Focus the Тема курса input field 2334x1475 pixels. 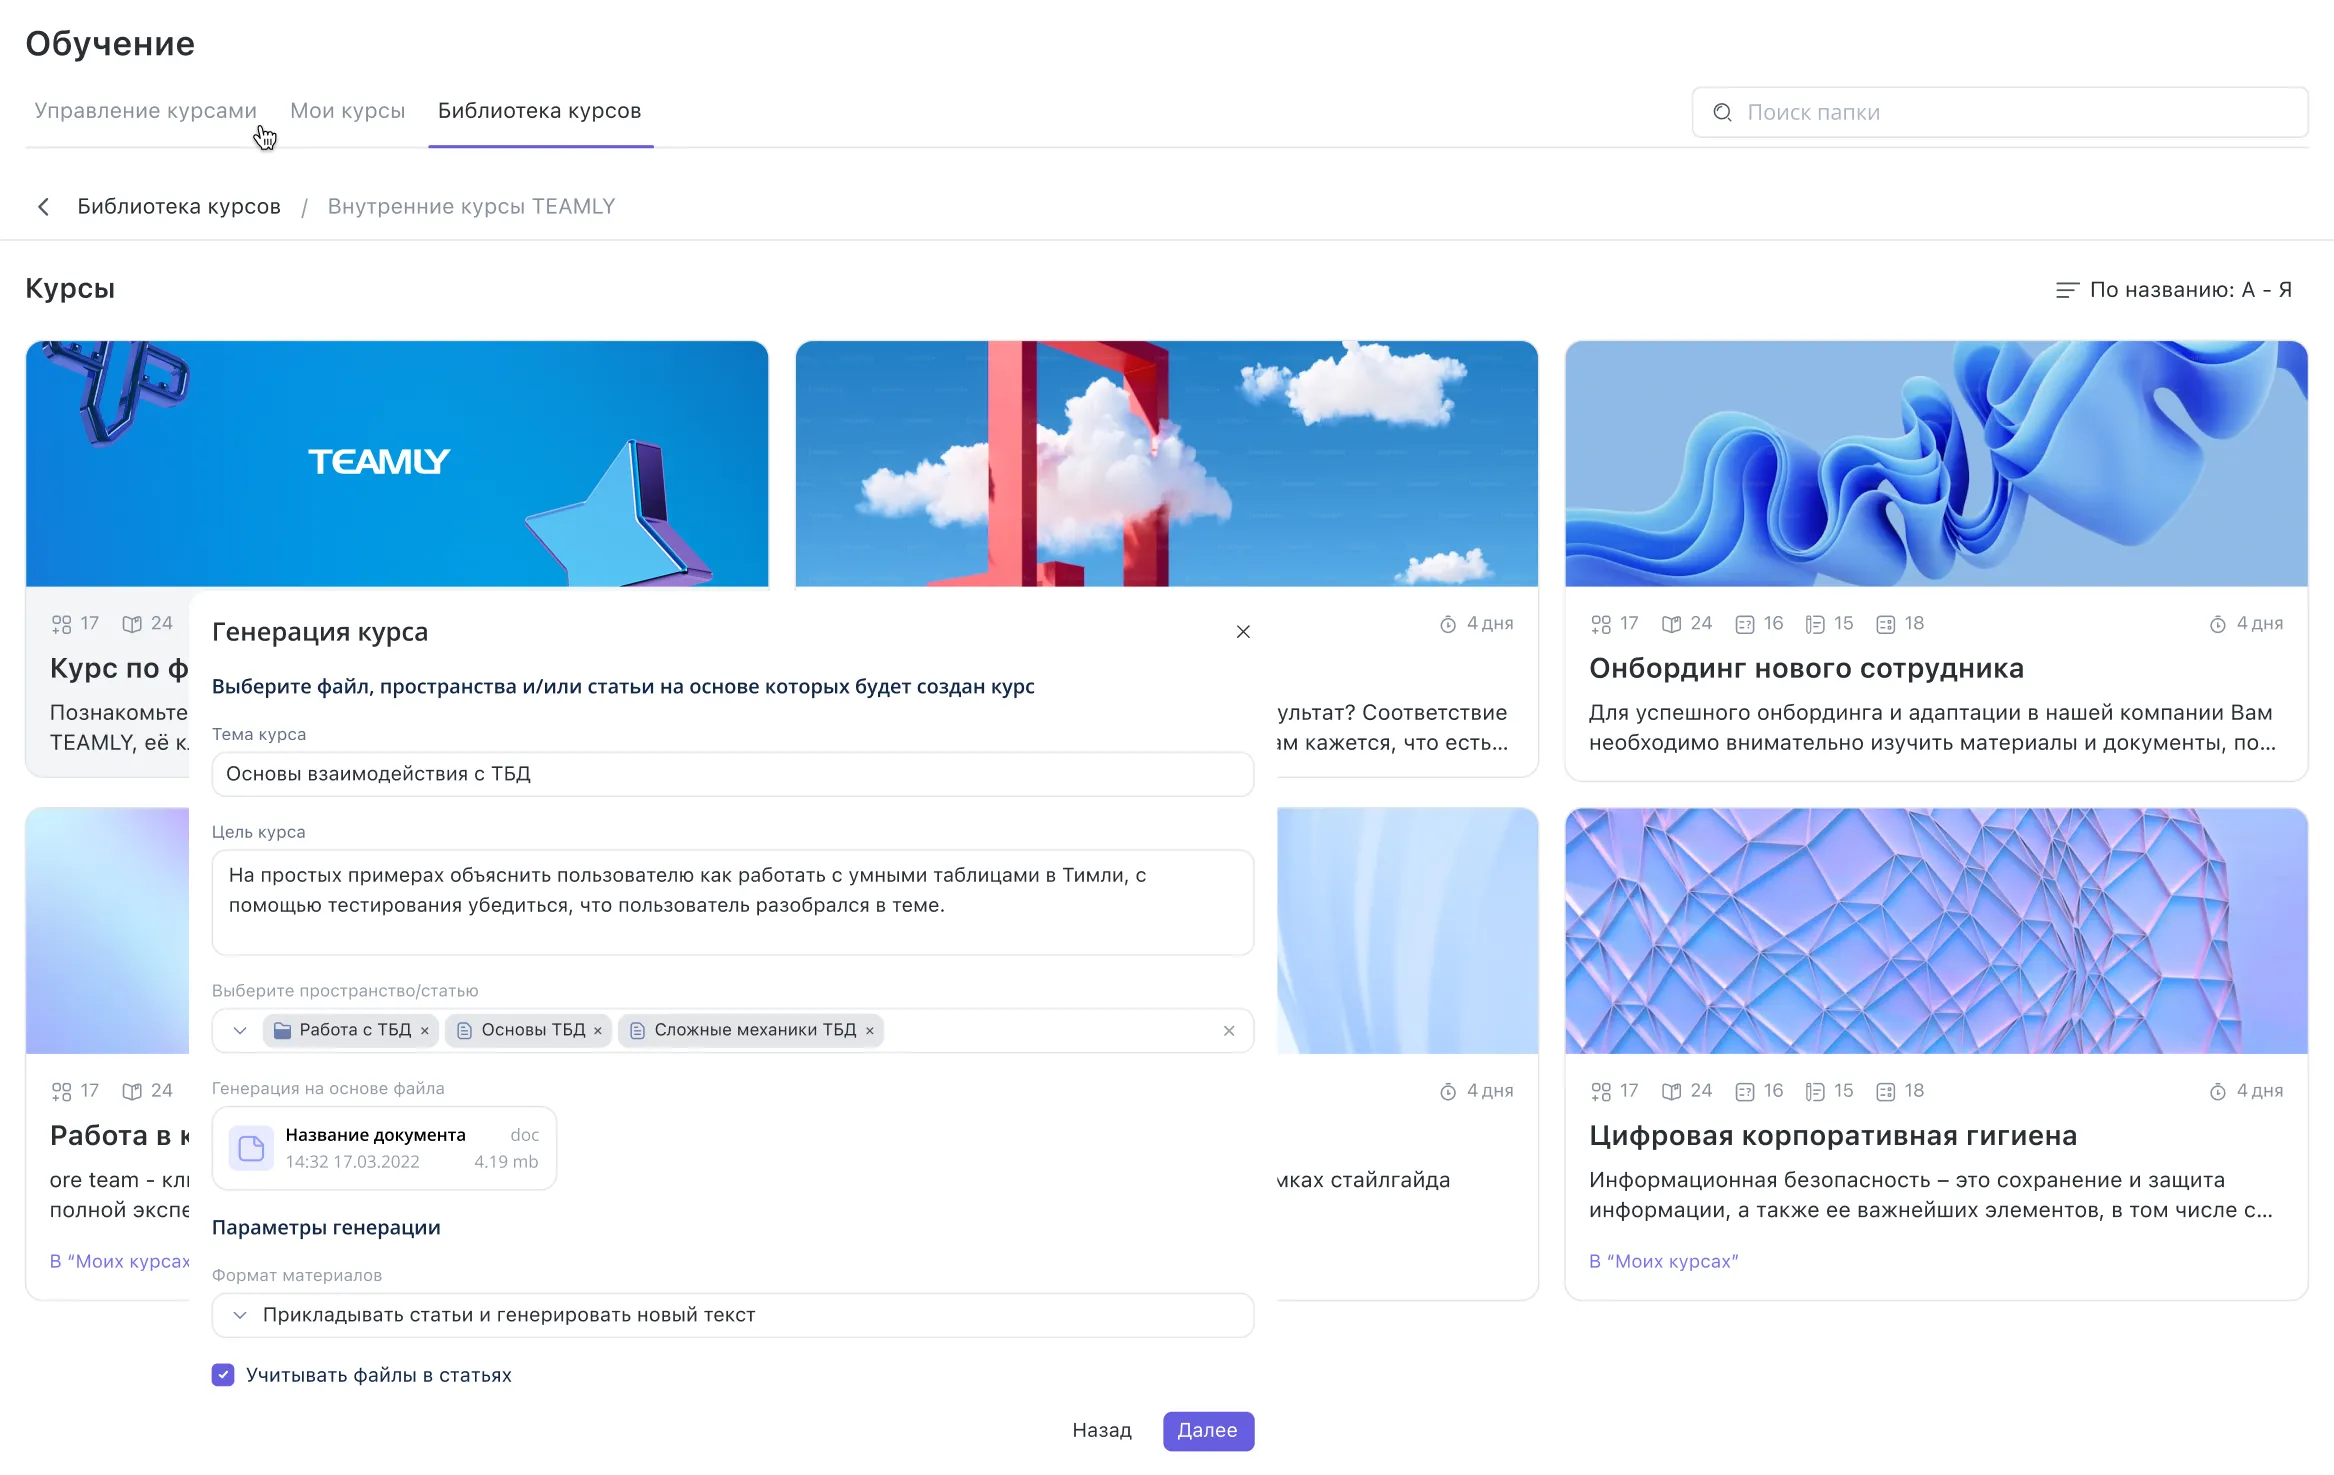pyautogui.click(x=732, y=774)
